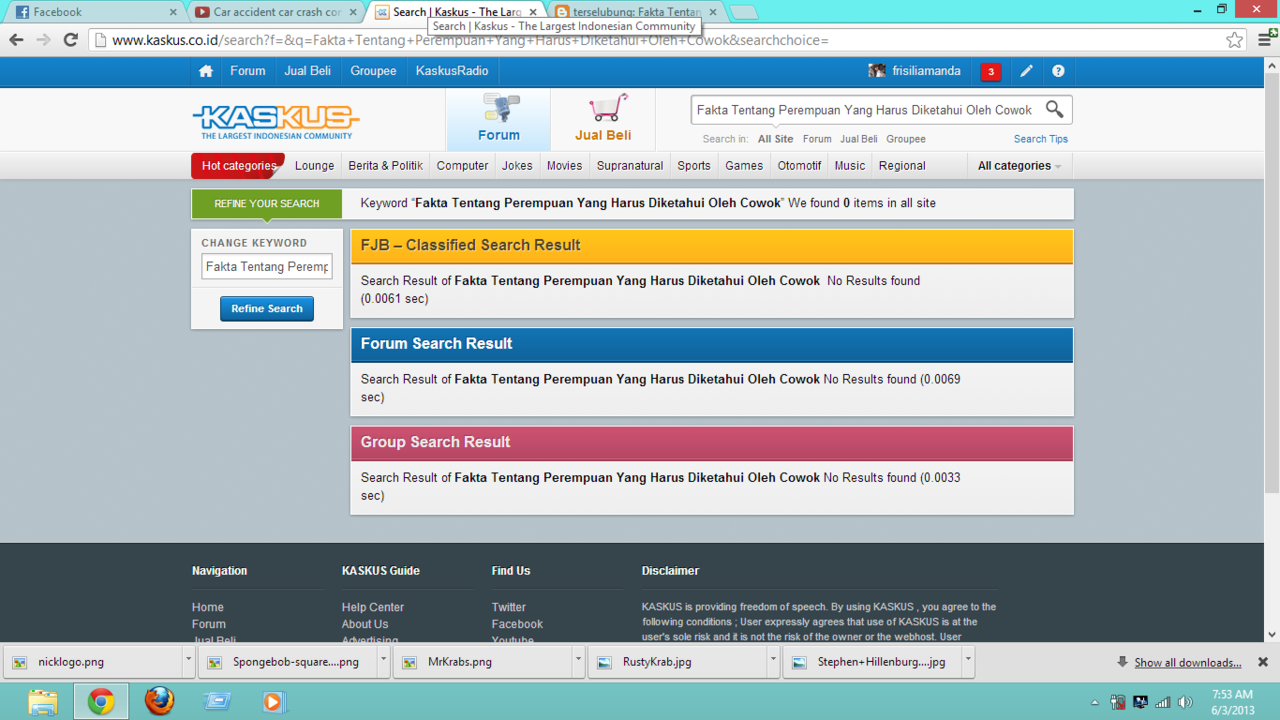Click the frisiliamanda avatar image
The width and height of the screenshot is (1280, 720).
pos(877,71)
